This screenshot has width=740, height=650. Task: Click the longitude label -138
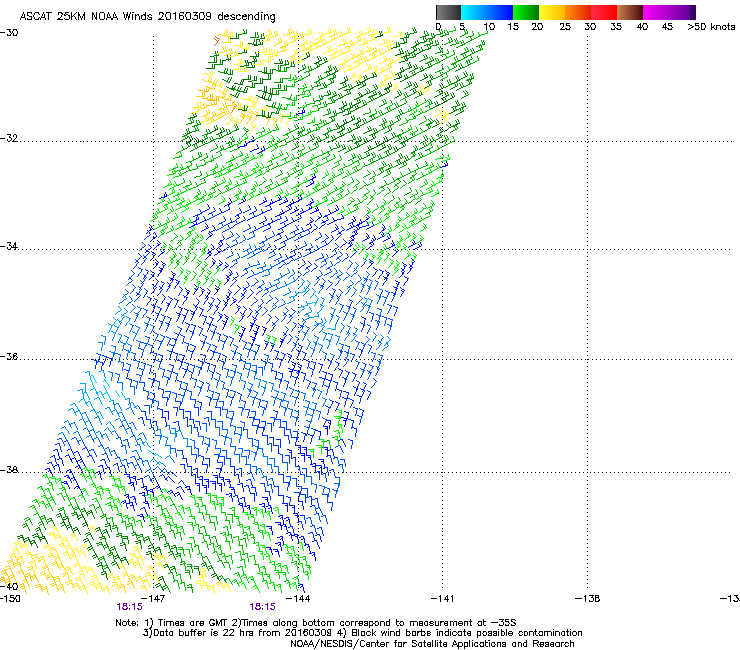(x=588, y=599)
